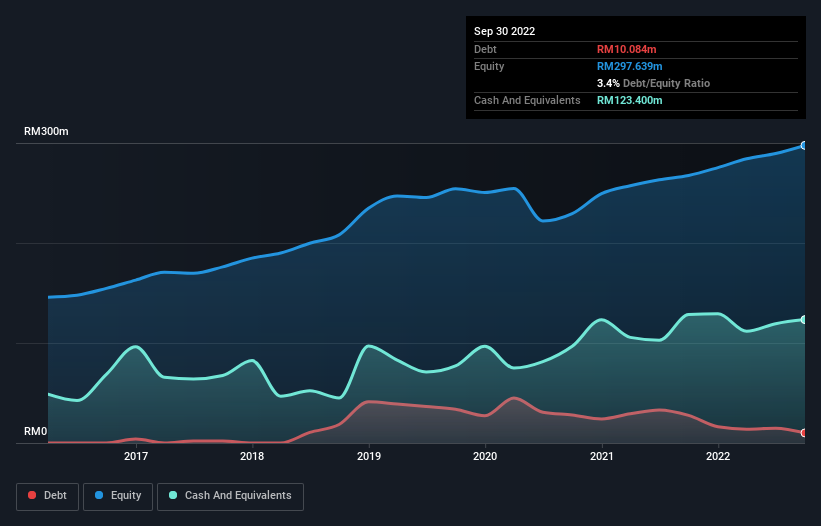Click the RM300m y-axis label
This screenshot has width=821, height=526.
[46, 132]
